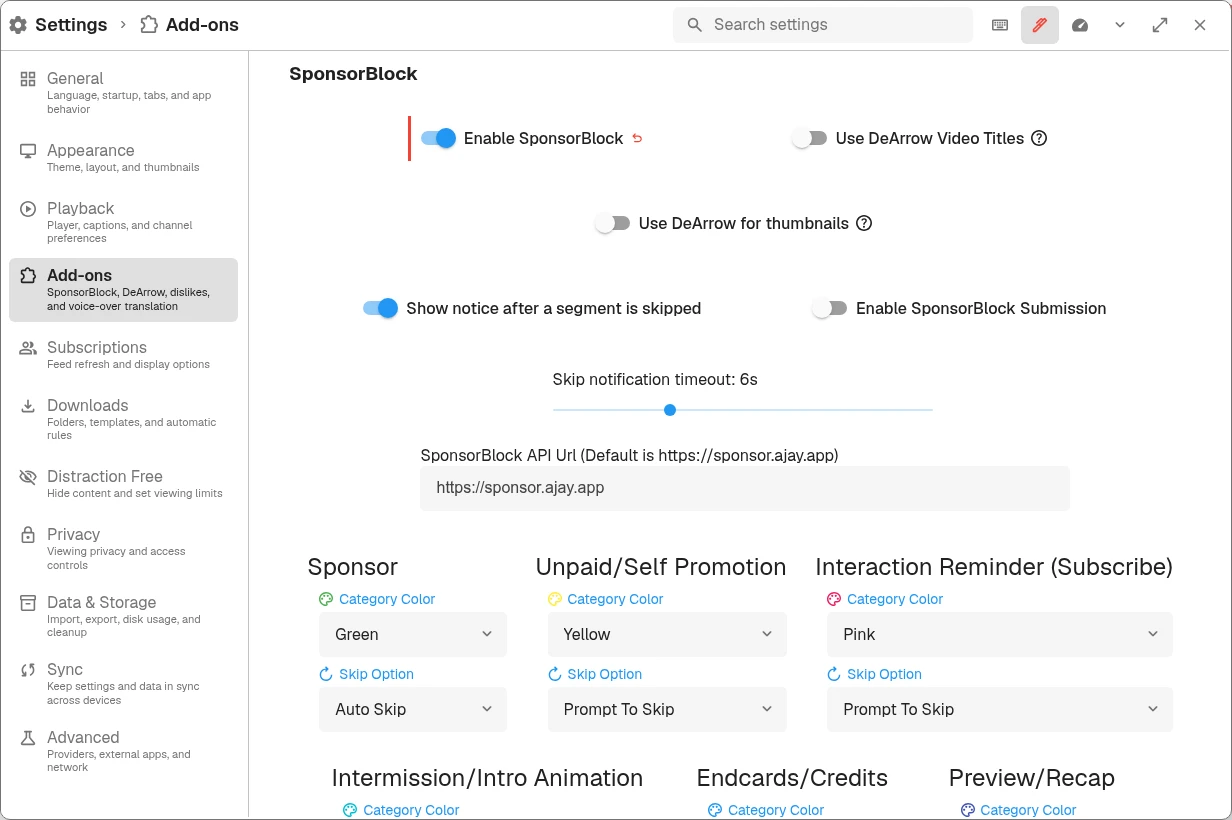Enable SponsorBlock Submission toggle
Screen dimensions: 1232x820
tap(830, 308)
